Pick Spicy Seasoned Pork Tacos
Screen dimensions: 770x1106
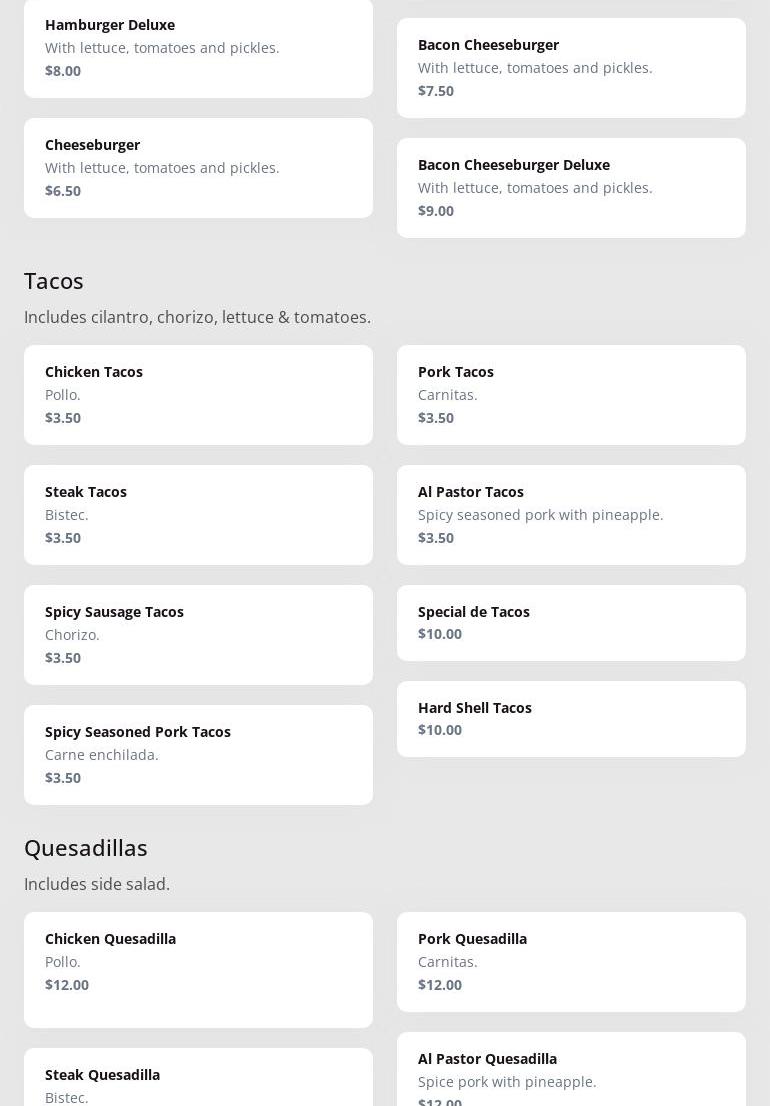click(x=198, y=754)
